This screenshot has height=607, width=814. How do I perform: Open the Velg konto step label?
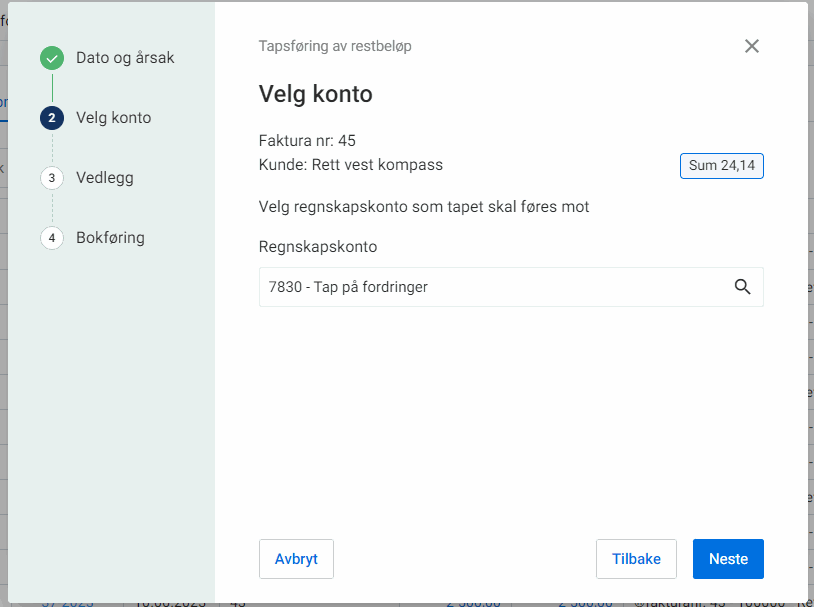114,118
